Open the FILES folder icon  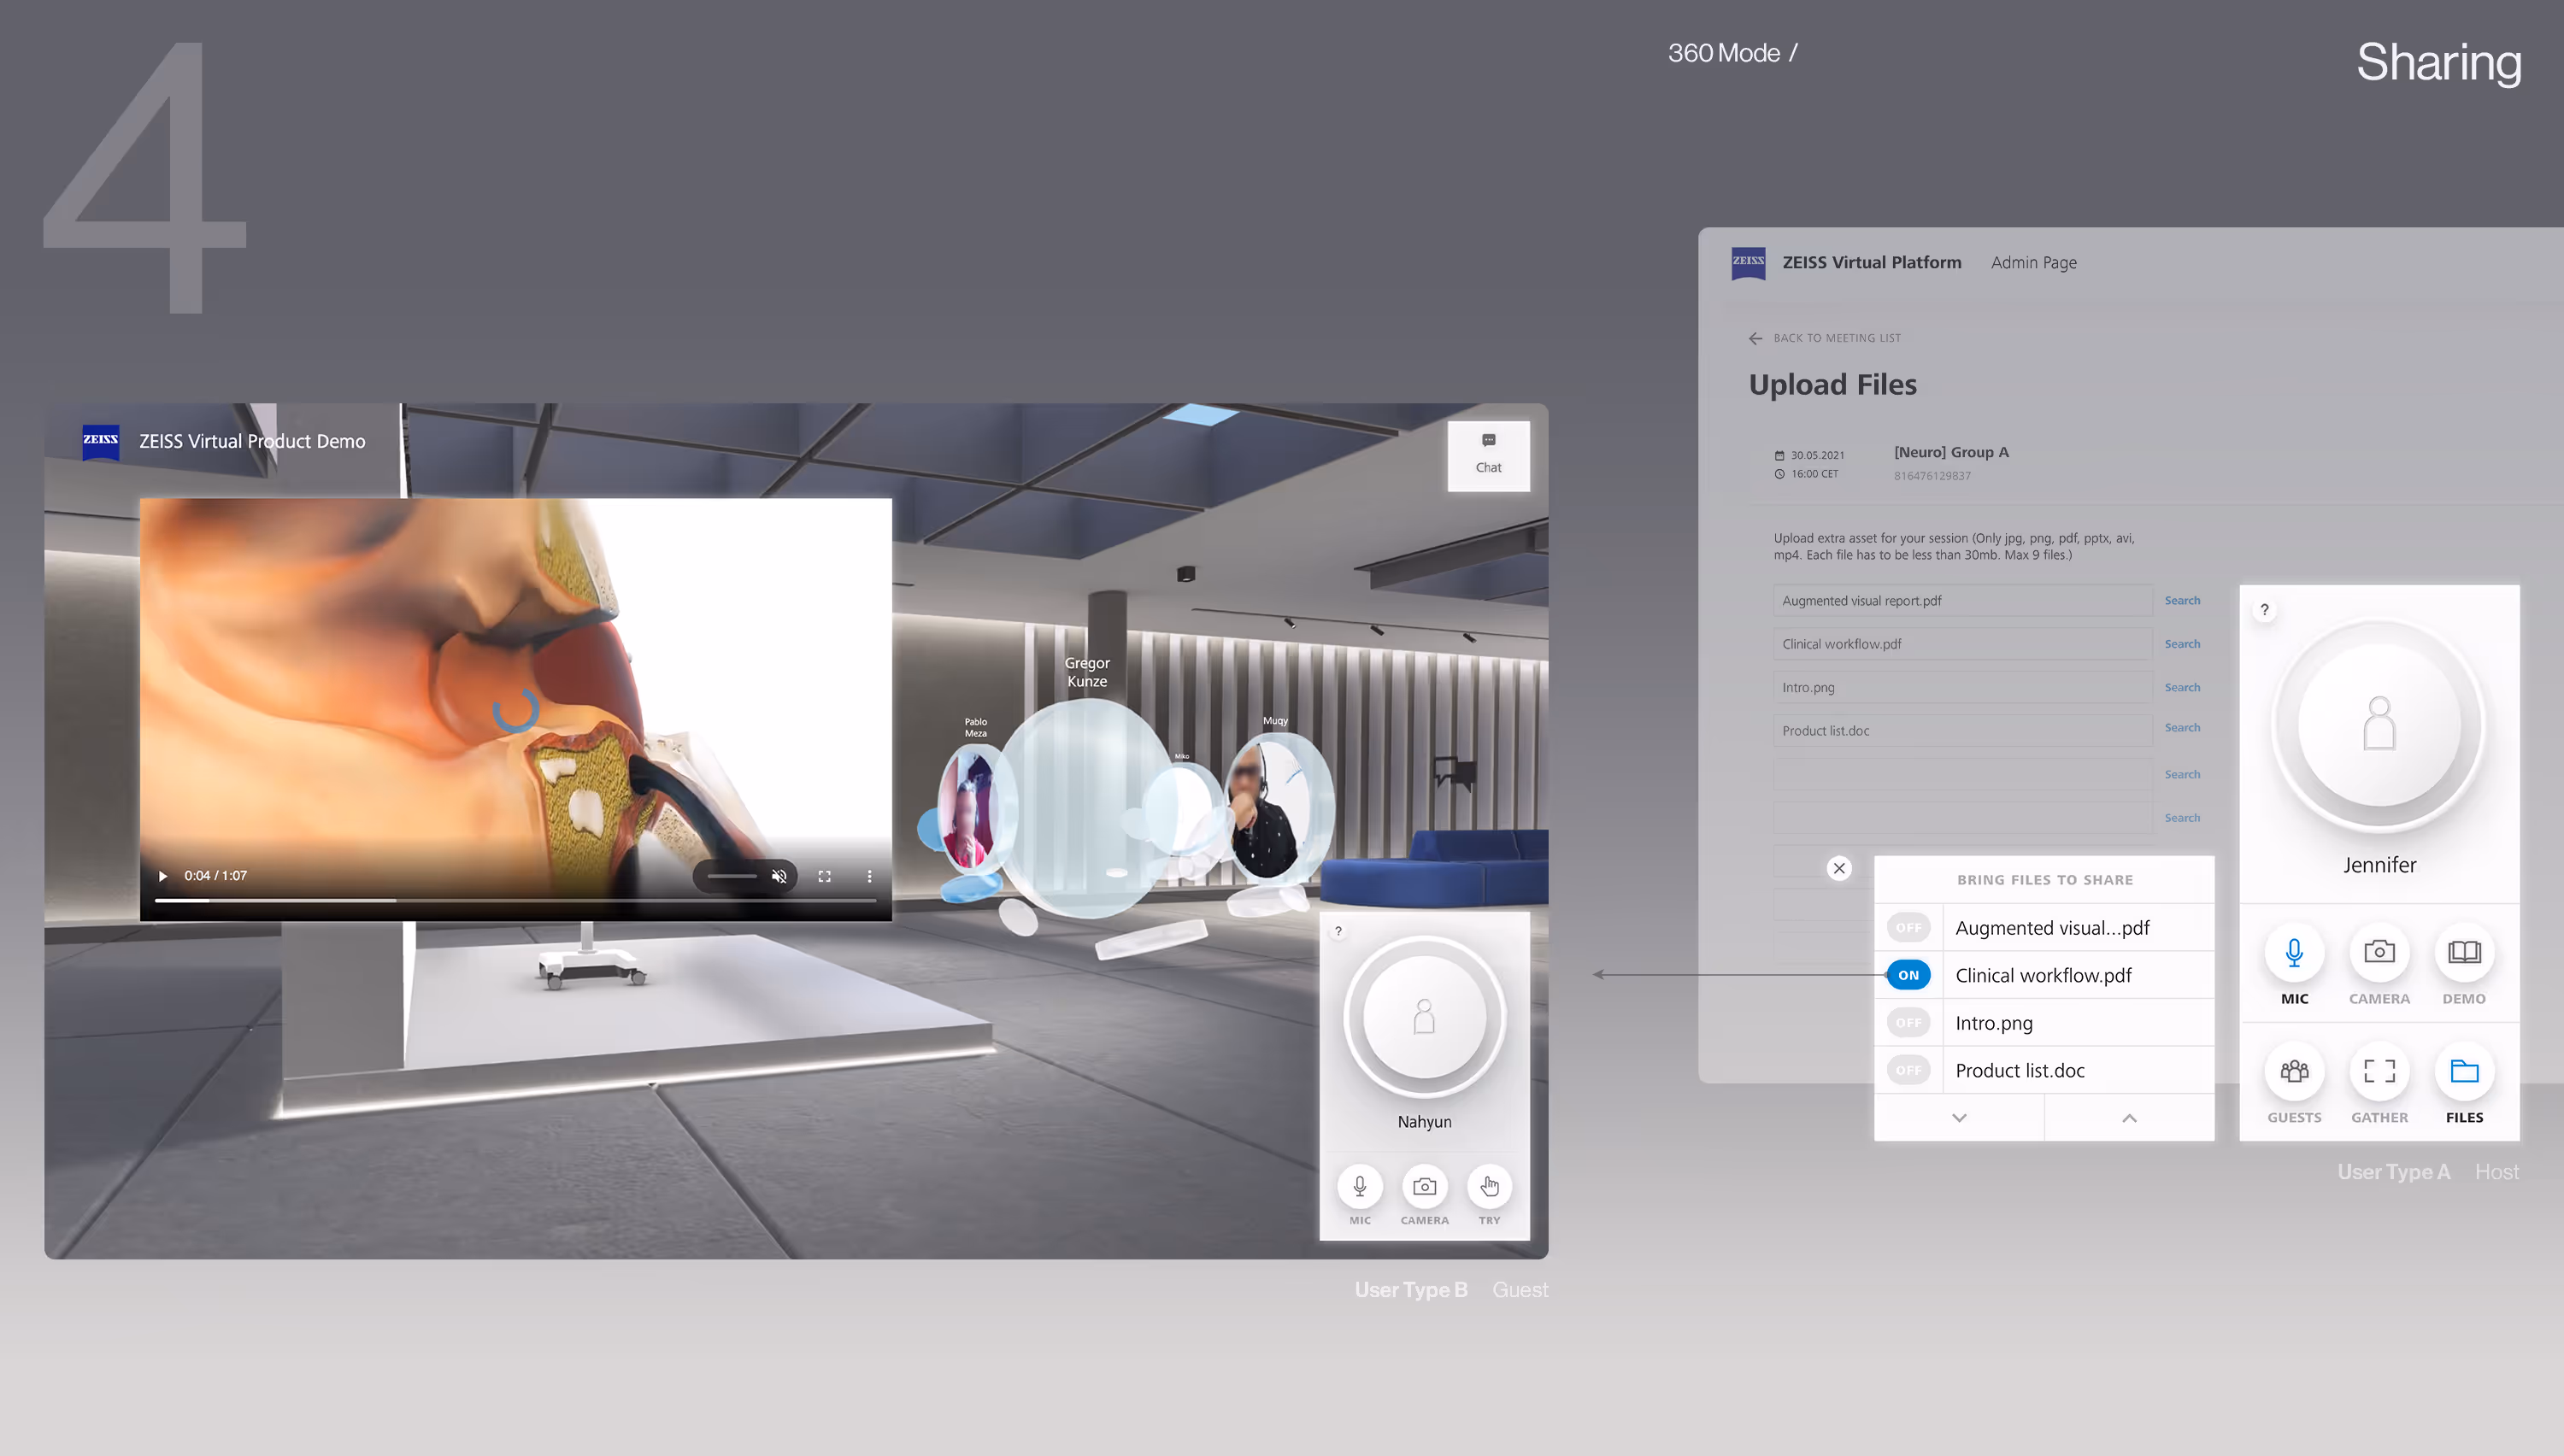(x=2463, y=1071)
